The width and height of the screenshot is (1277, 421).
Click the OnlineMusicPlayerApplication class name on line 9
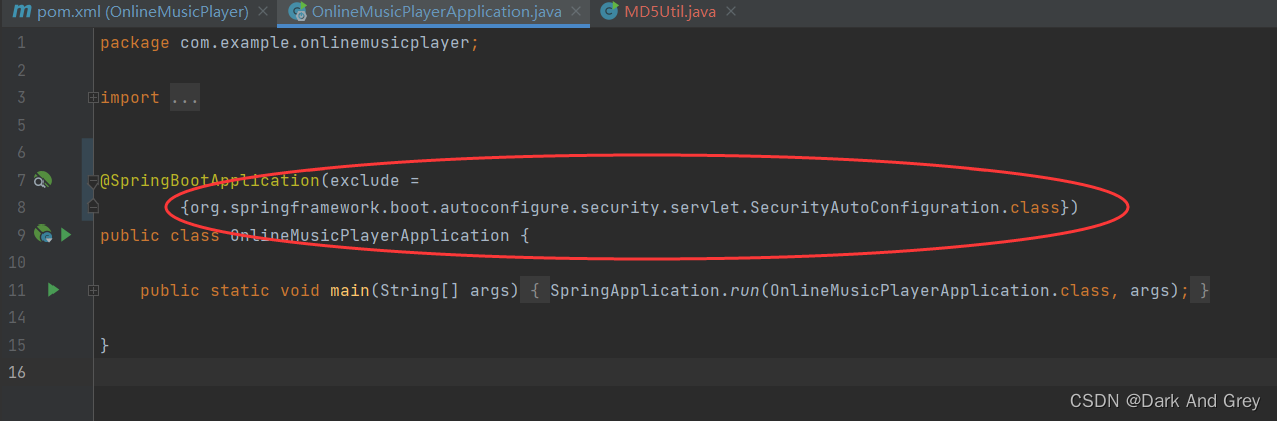[369, 236]
